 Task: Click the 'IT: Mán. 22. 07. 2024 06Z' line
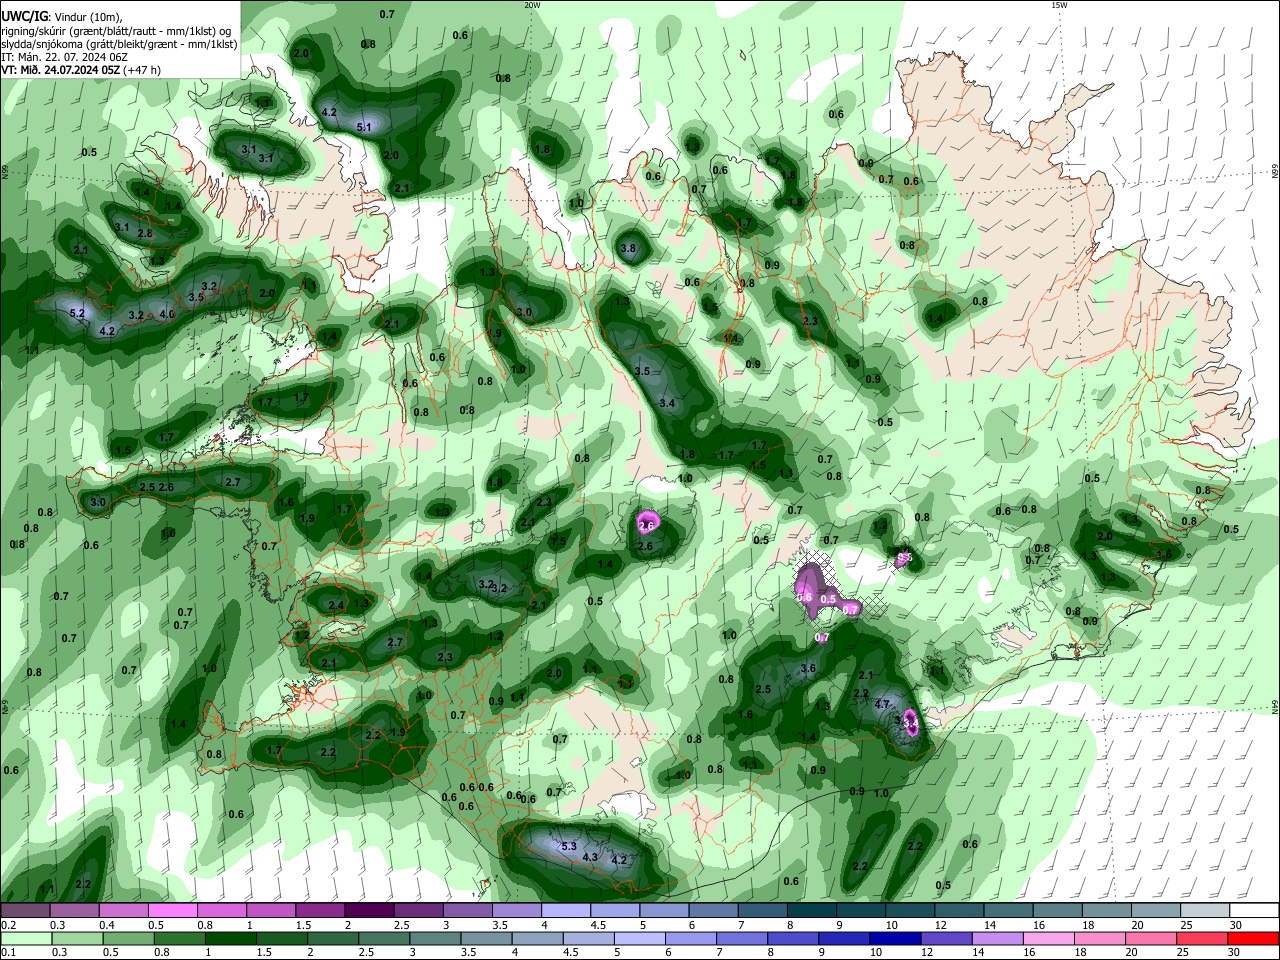point(65,57)
